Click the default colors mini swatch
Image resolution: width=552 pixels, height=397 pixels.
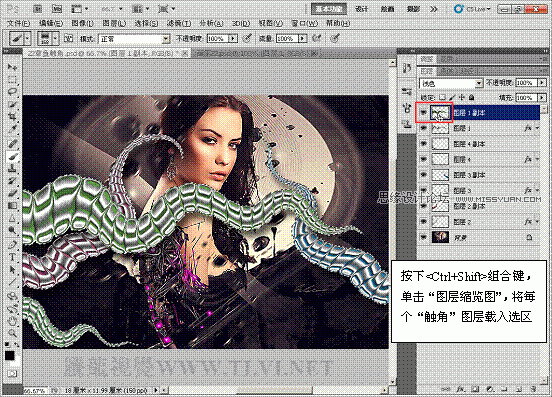pyautogui.click(x=7, y=344)
